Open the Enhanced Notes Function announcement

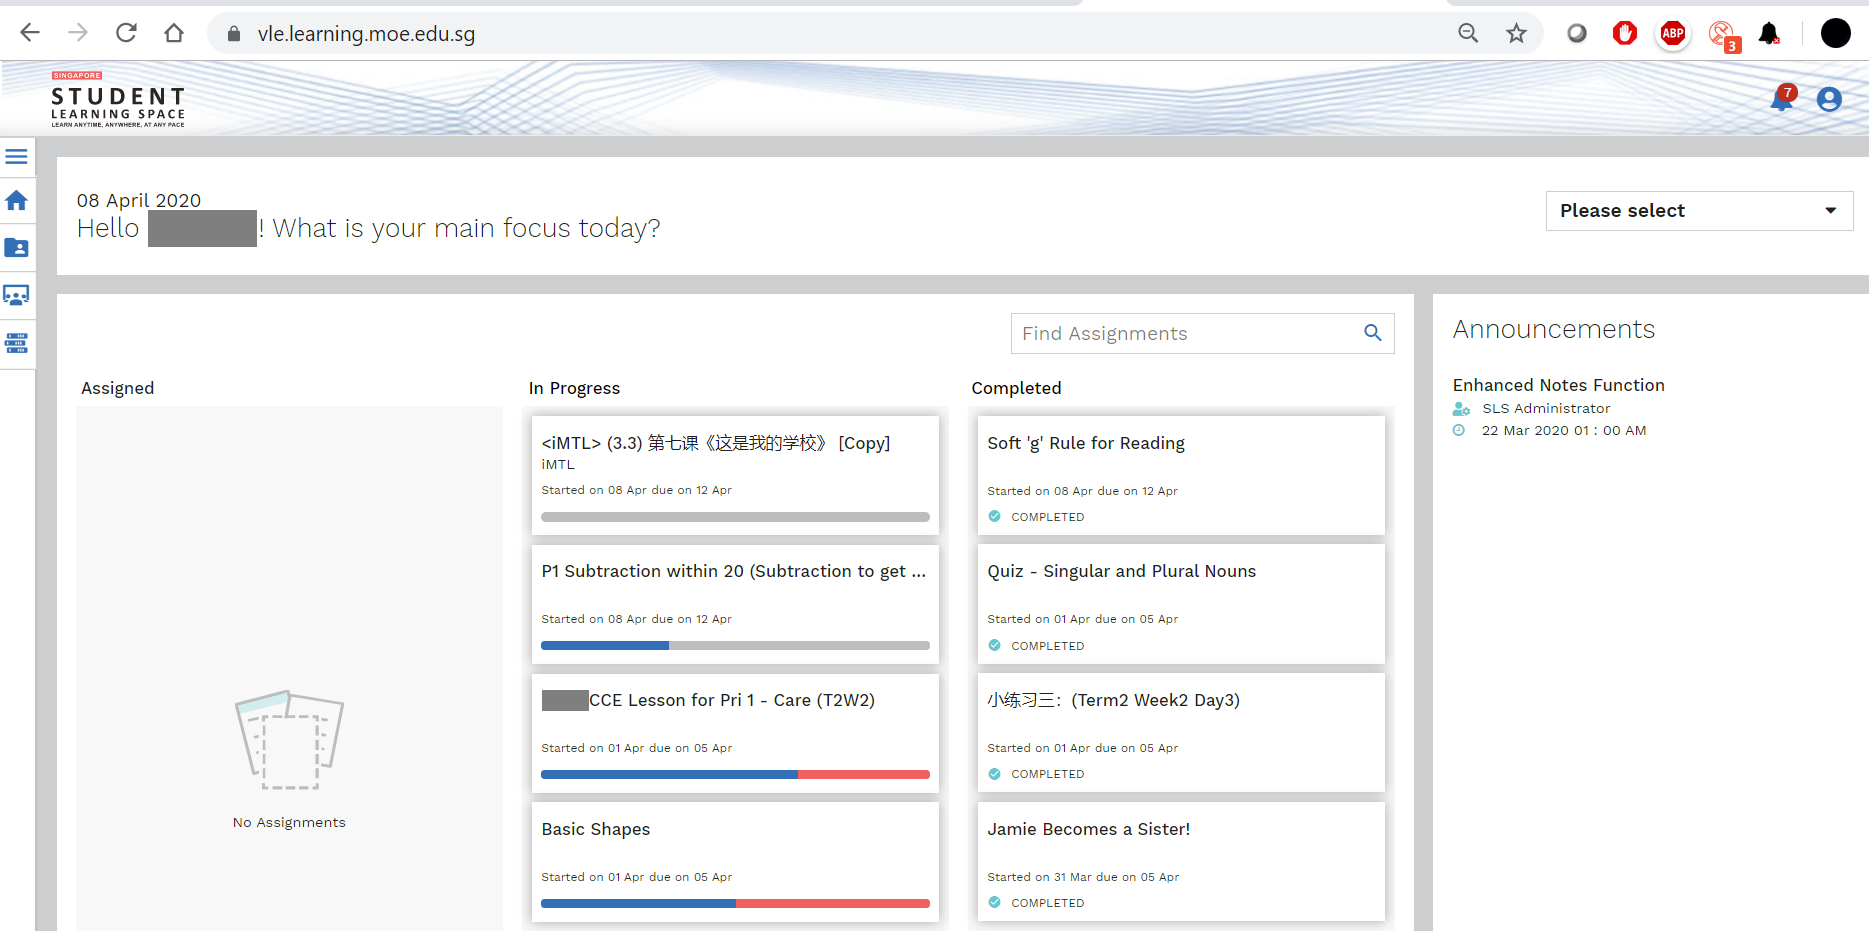click(1558, 385)
